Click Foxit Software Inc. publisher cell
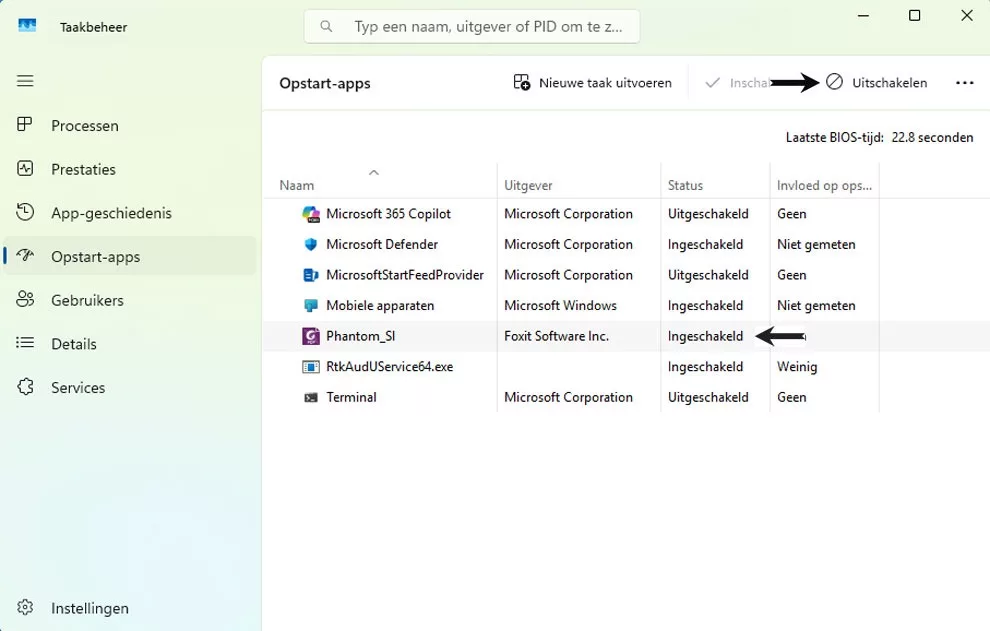Viewport: 990px width, 631px height. (x=556, y=336)
